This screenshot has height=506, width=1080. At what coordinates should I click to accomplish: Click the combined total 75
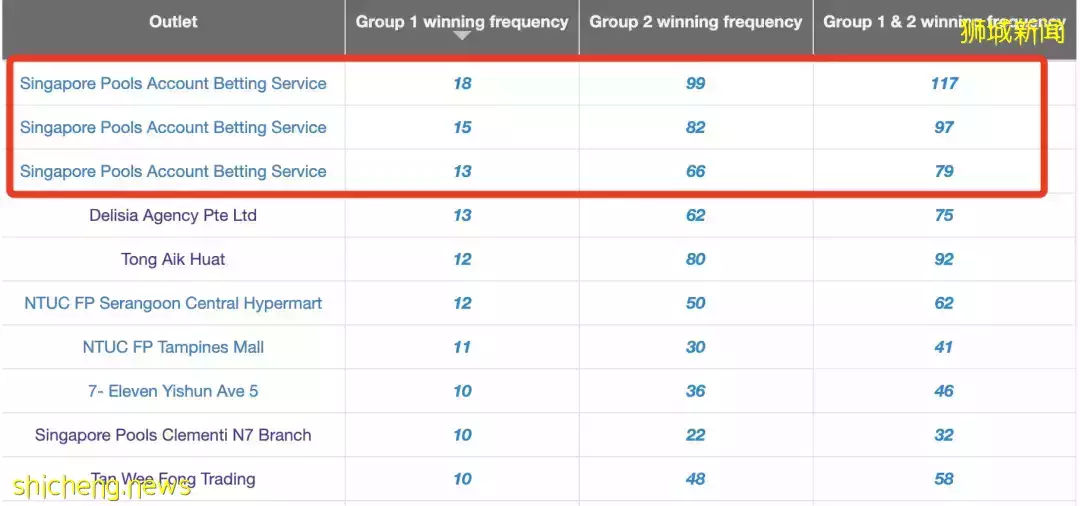click(944, 215)
